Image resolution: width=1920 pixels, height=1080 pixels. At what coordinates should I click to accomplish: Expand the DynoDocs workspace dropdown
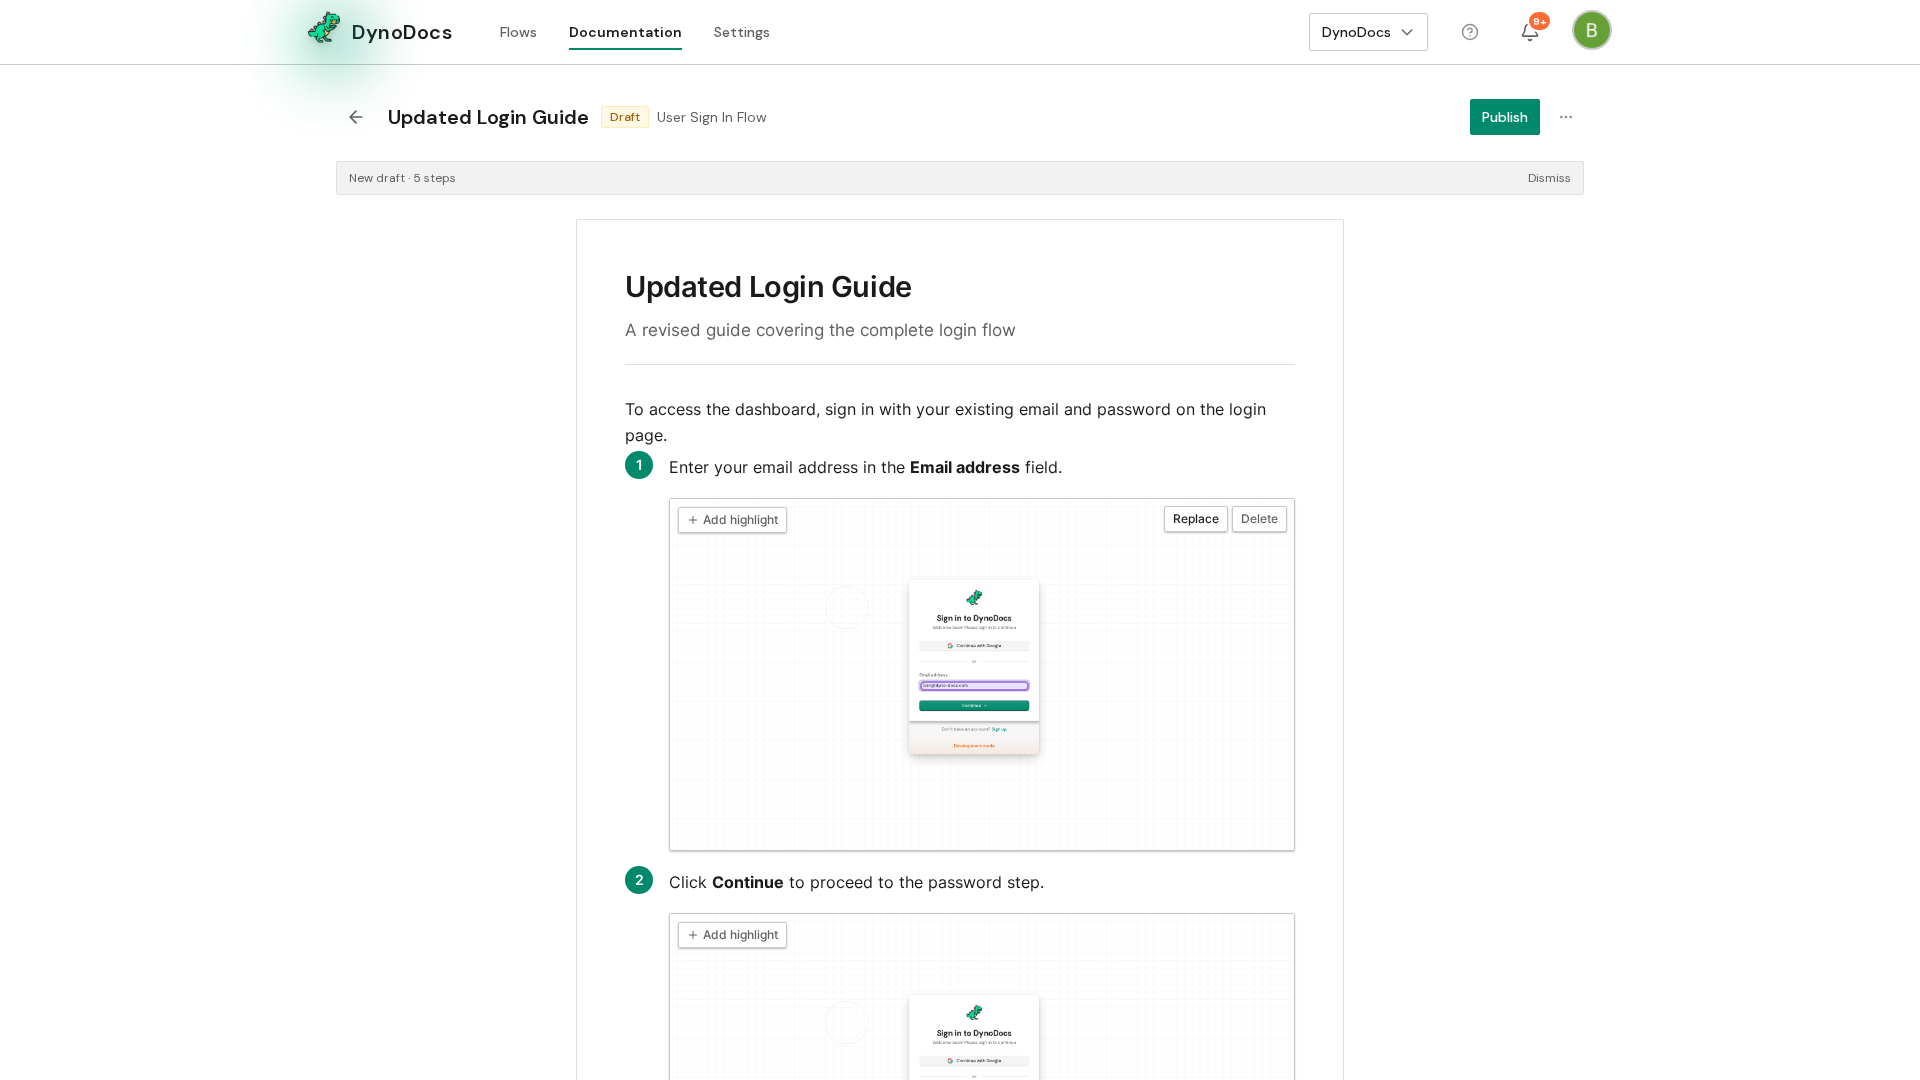coord(1368,32)
